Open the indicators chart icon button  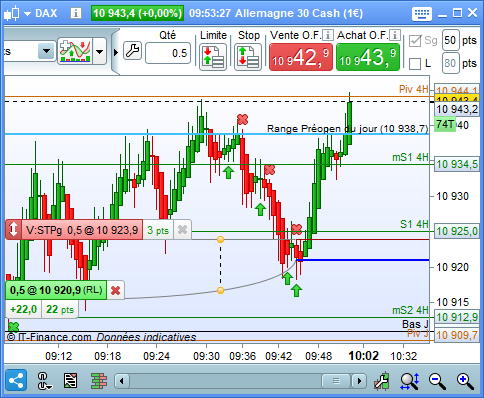[75, 51]
